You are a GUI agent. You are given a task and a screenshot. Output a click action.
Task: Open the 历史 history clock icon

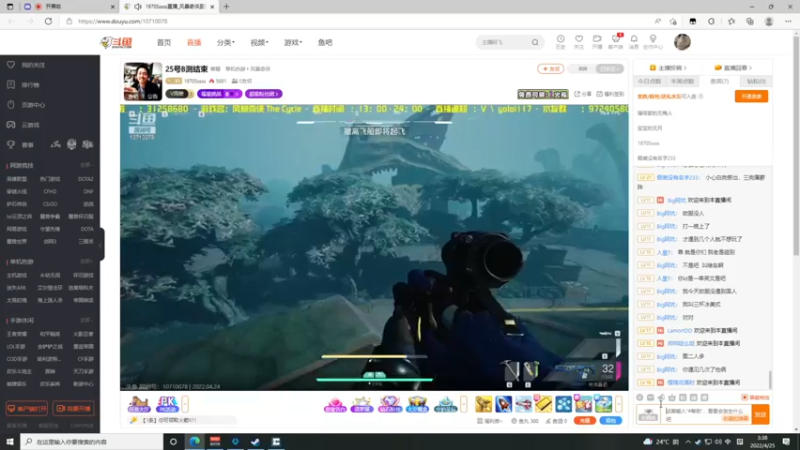click(560, 39)
